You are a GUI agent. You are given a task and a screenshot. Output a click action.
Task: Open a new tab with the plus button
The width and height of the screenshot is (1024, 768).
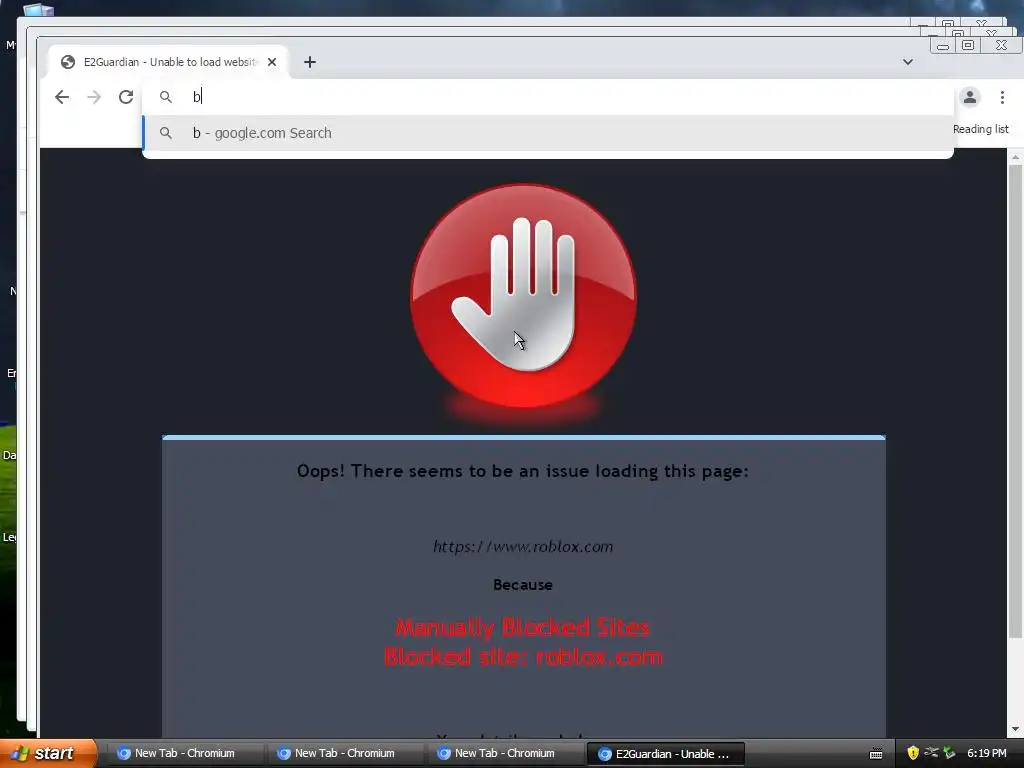tap(310, 62)
